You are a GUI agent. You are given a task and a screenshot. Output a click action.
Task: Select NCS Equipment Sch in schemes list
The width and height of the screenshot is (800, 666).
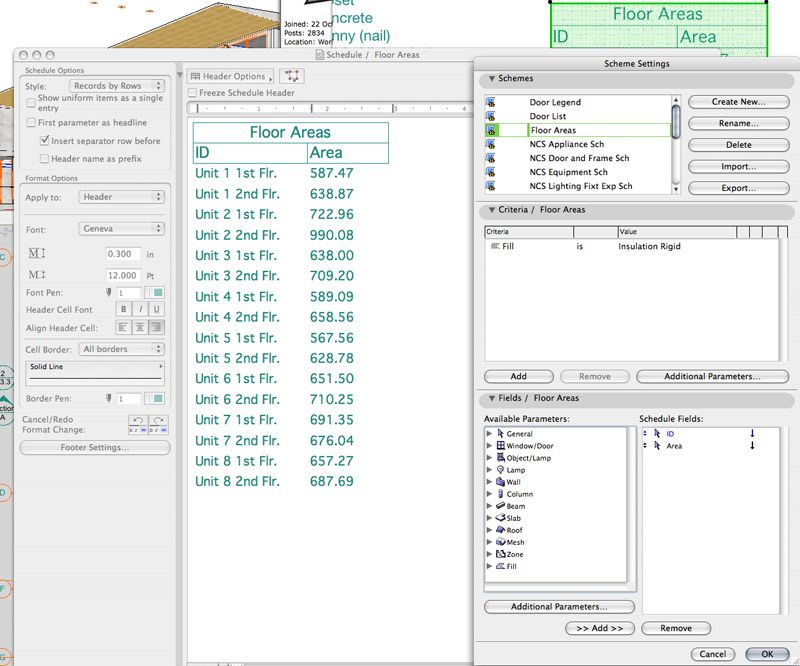(x=568, y=172)
